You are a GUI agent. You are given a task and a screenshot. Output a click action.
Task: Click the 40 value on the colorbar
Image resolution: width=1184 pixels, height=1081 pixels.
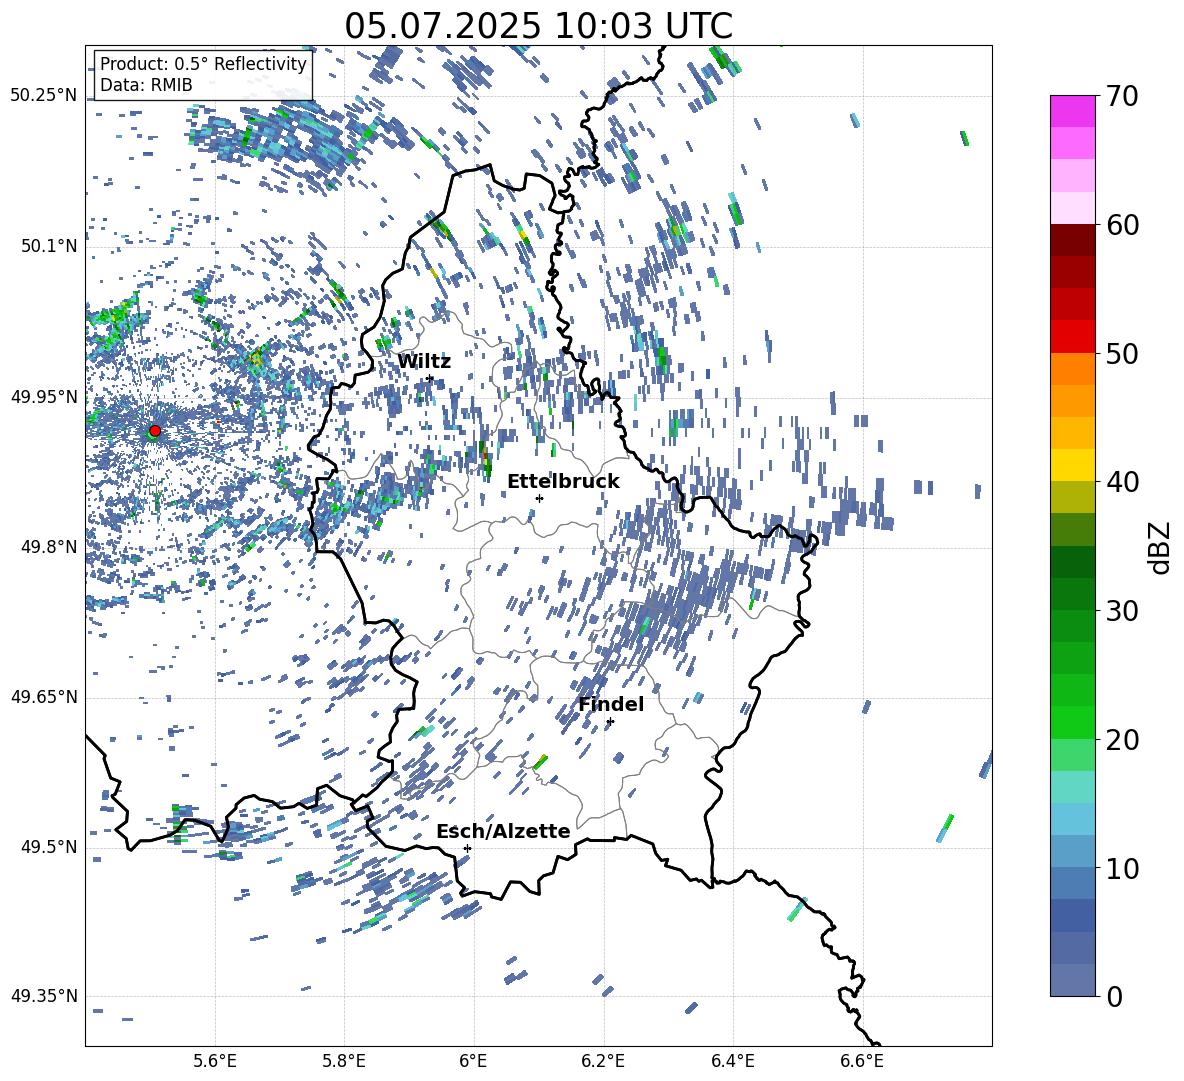1122,482
